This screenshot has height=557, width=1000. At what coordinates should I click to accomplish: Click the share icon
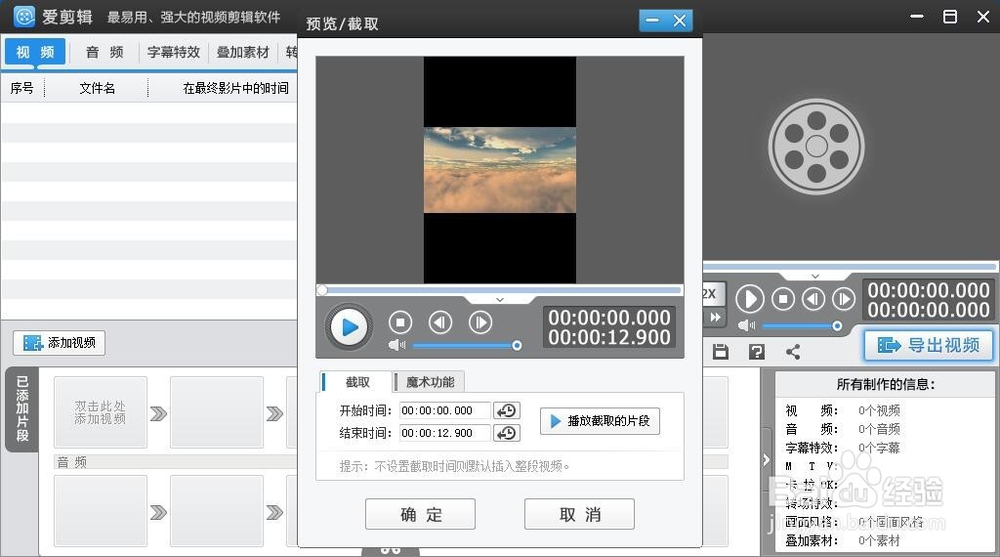point(793,352)
